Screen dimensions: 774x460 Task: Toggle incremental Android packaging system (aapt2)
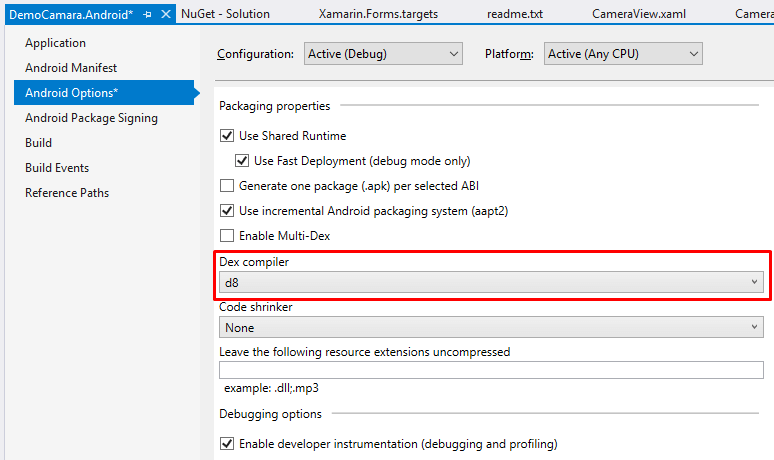click(x=227, y=211)
